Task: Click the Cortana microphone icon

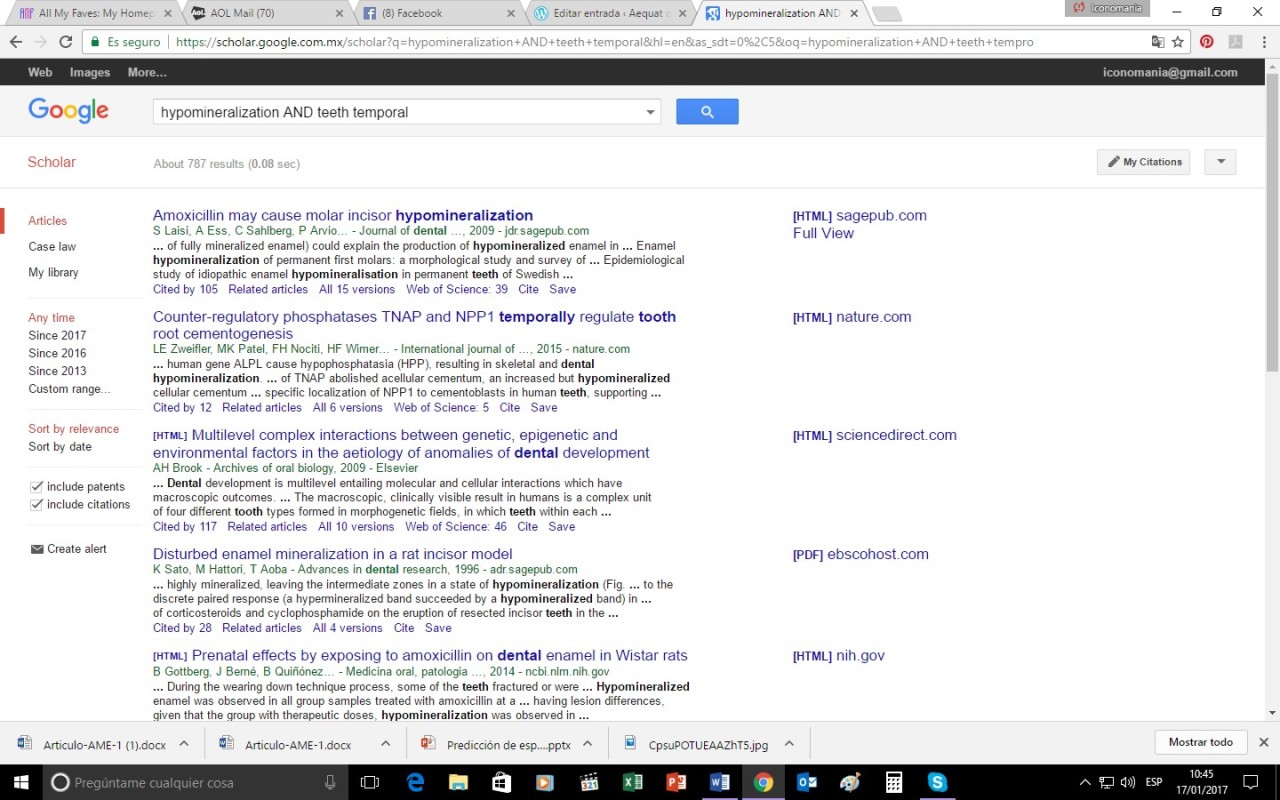Action: (x=330, y=782)
